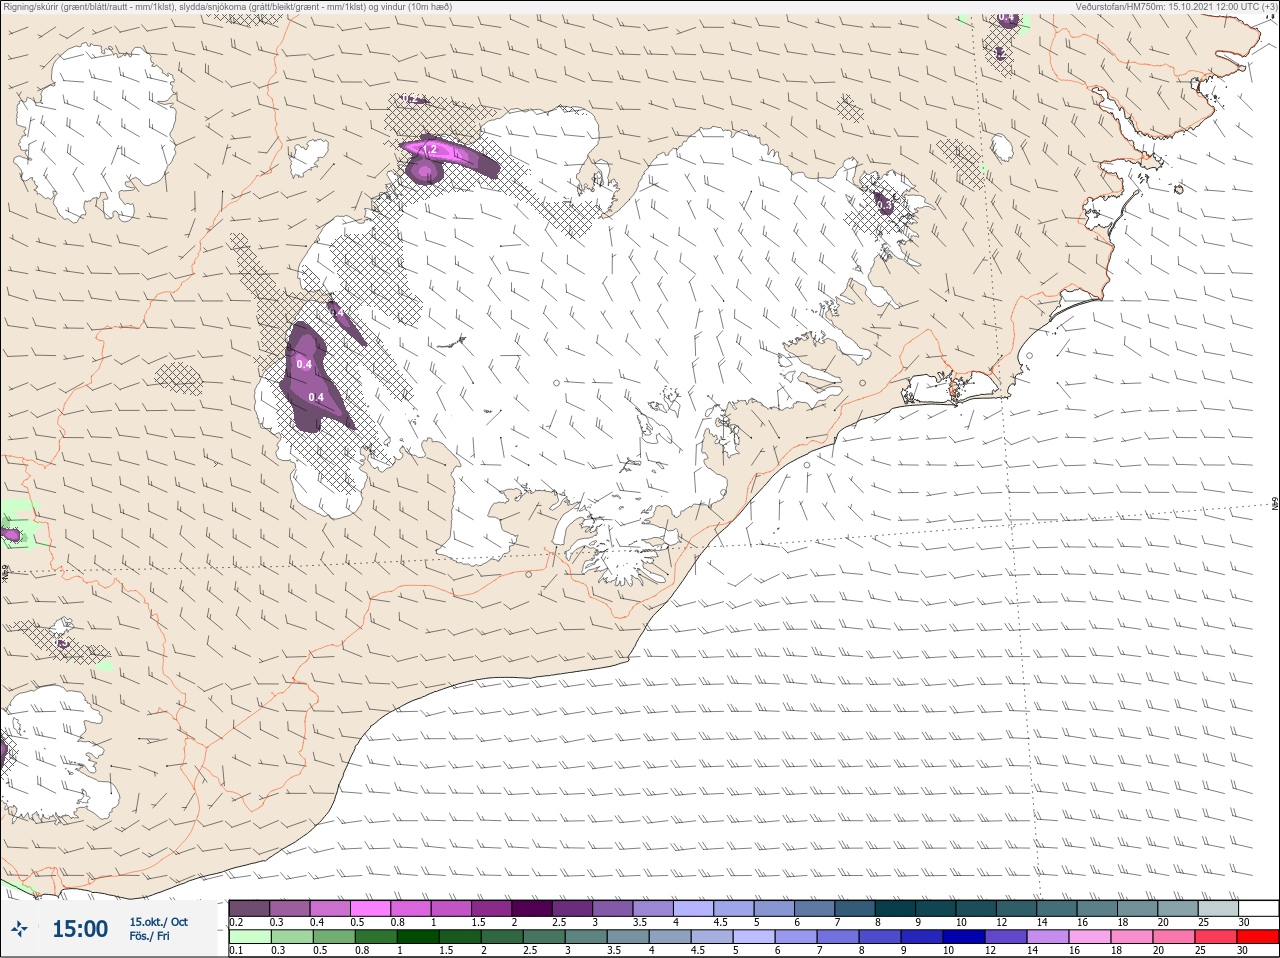Click the weekday text 'Fös./ Fri'
Viewport: 1280px width, 958px height.
(x=149, y=936)
